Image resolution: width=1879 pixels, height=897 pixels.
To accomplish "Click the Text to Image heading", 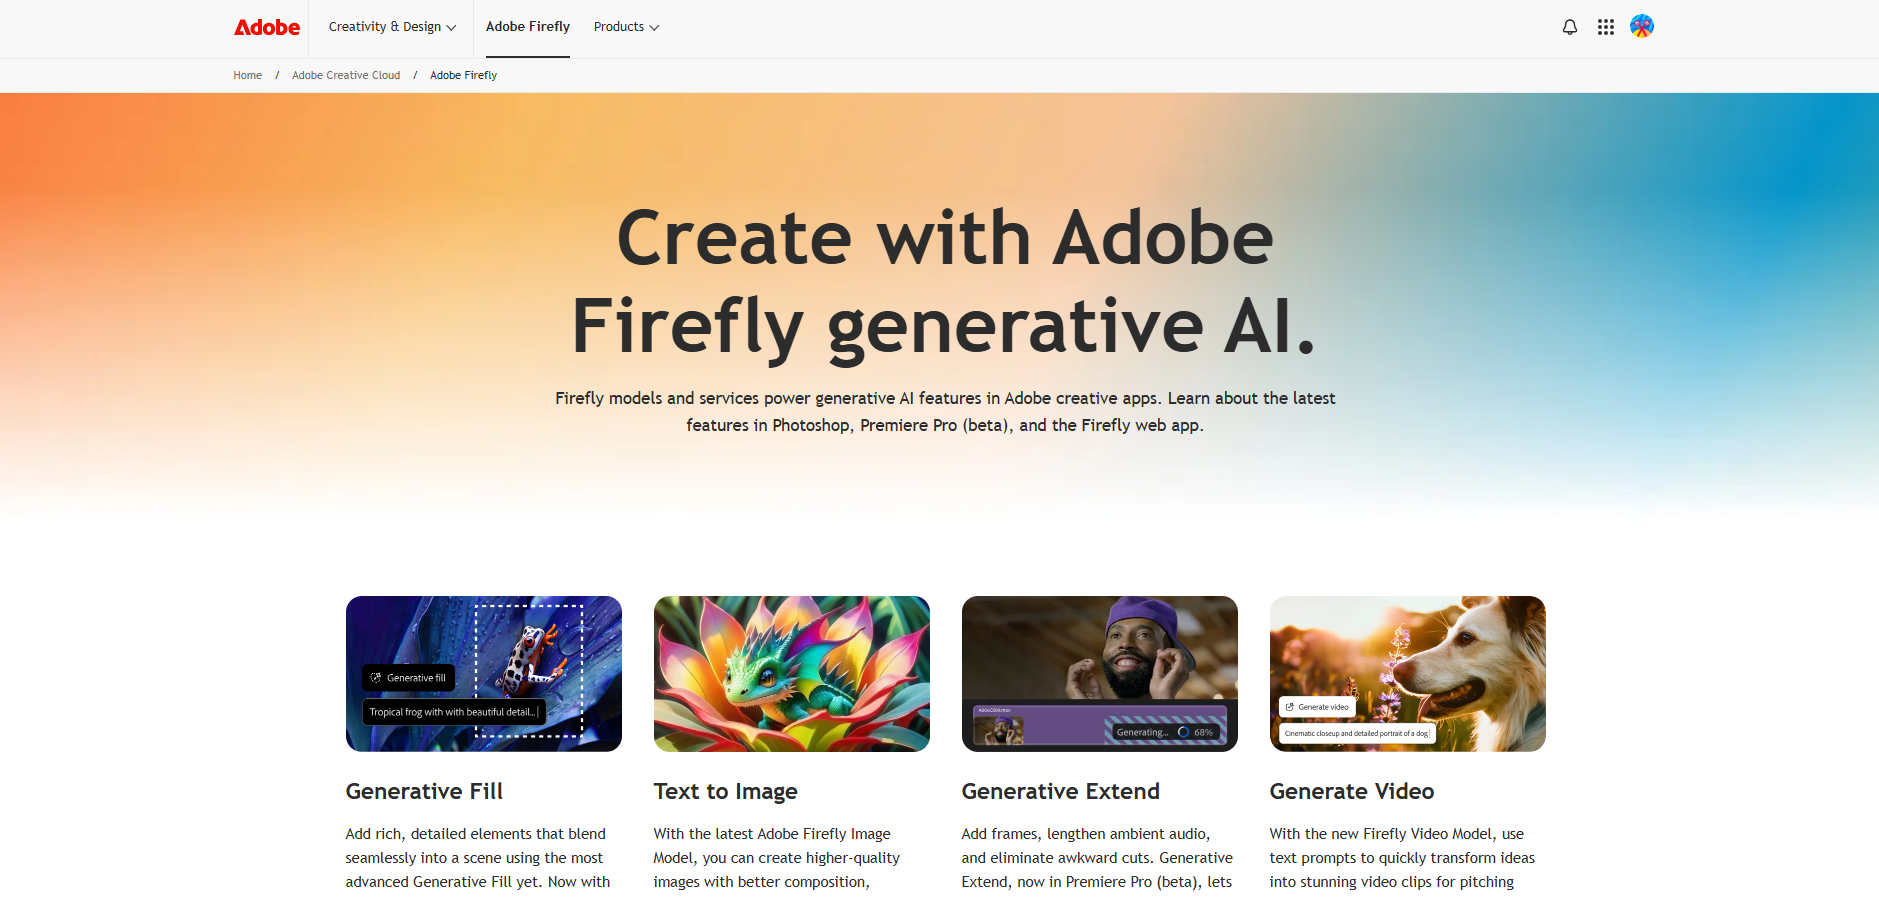I will click(x=726, y=791).
